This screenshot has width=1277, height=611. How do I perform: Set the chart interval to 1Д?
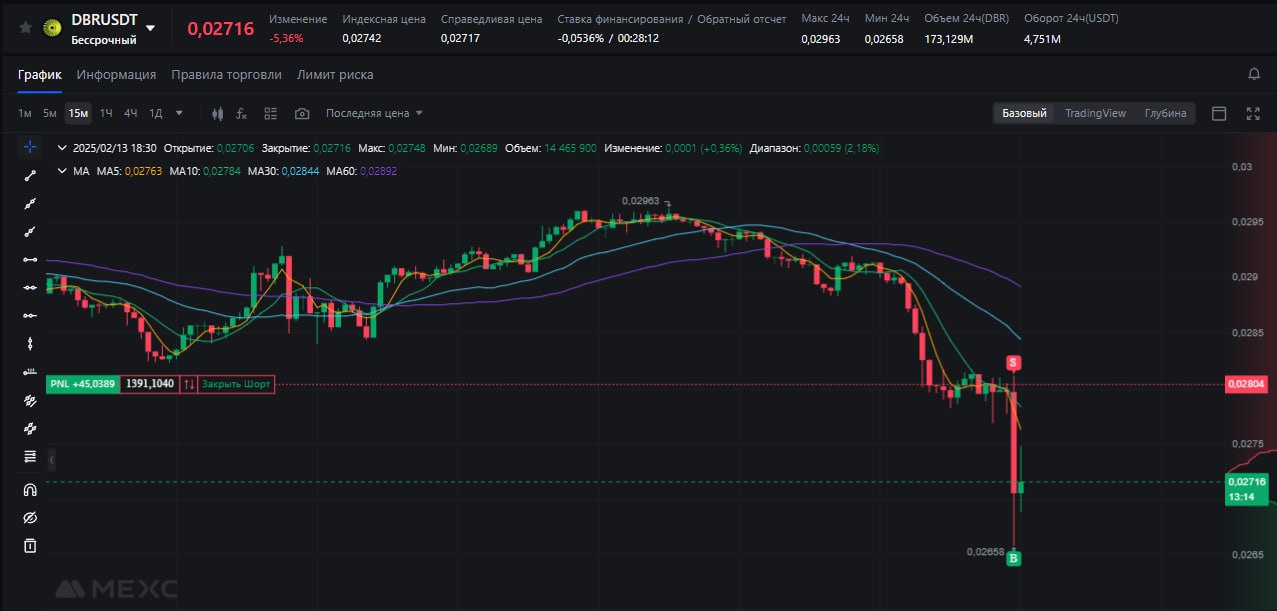coord(156,113)
